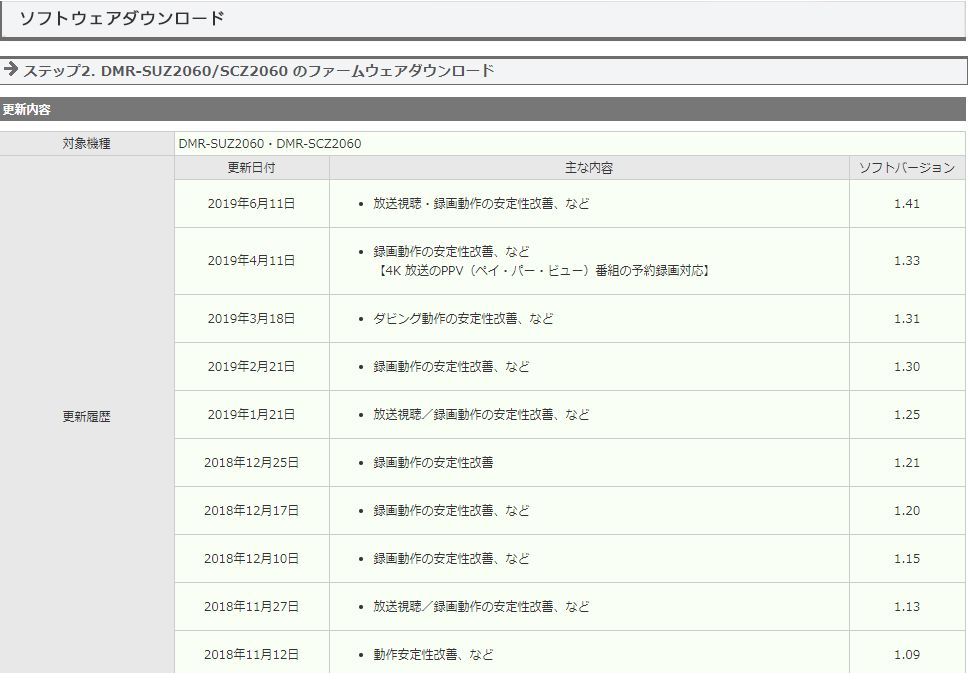Click version number 1.30
This screenshot has width=969, height=673.
point(907,366)
